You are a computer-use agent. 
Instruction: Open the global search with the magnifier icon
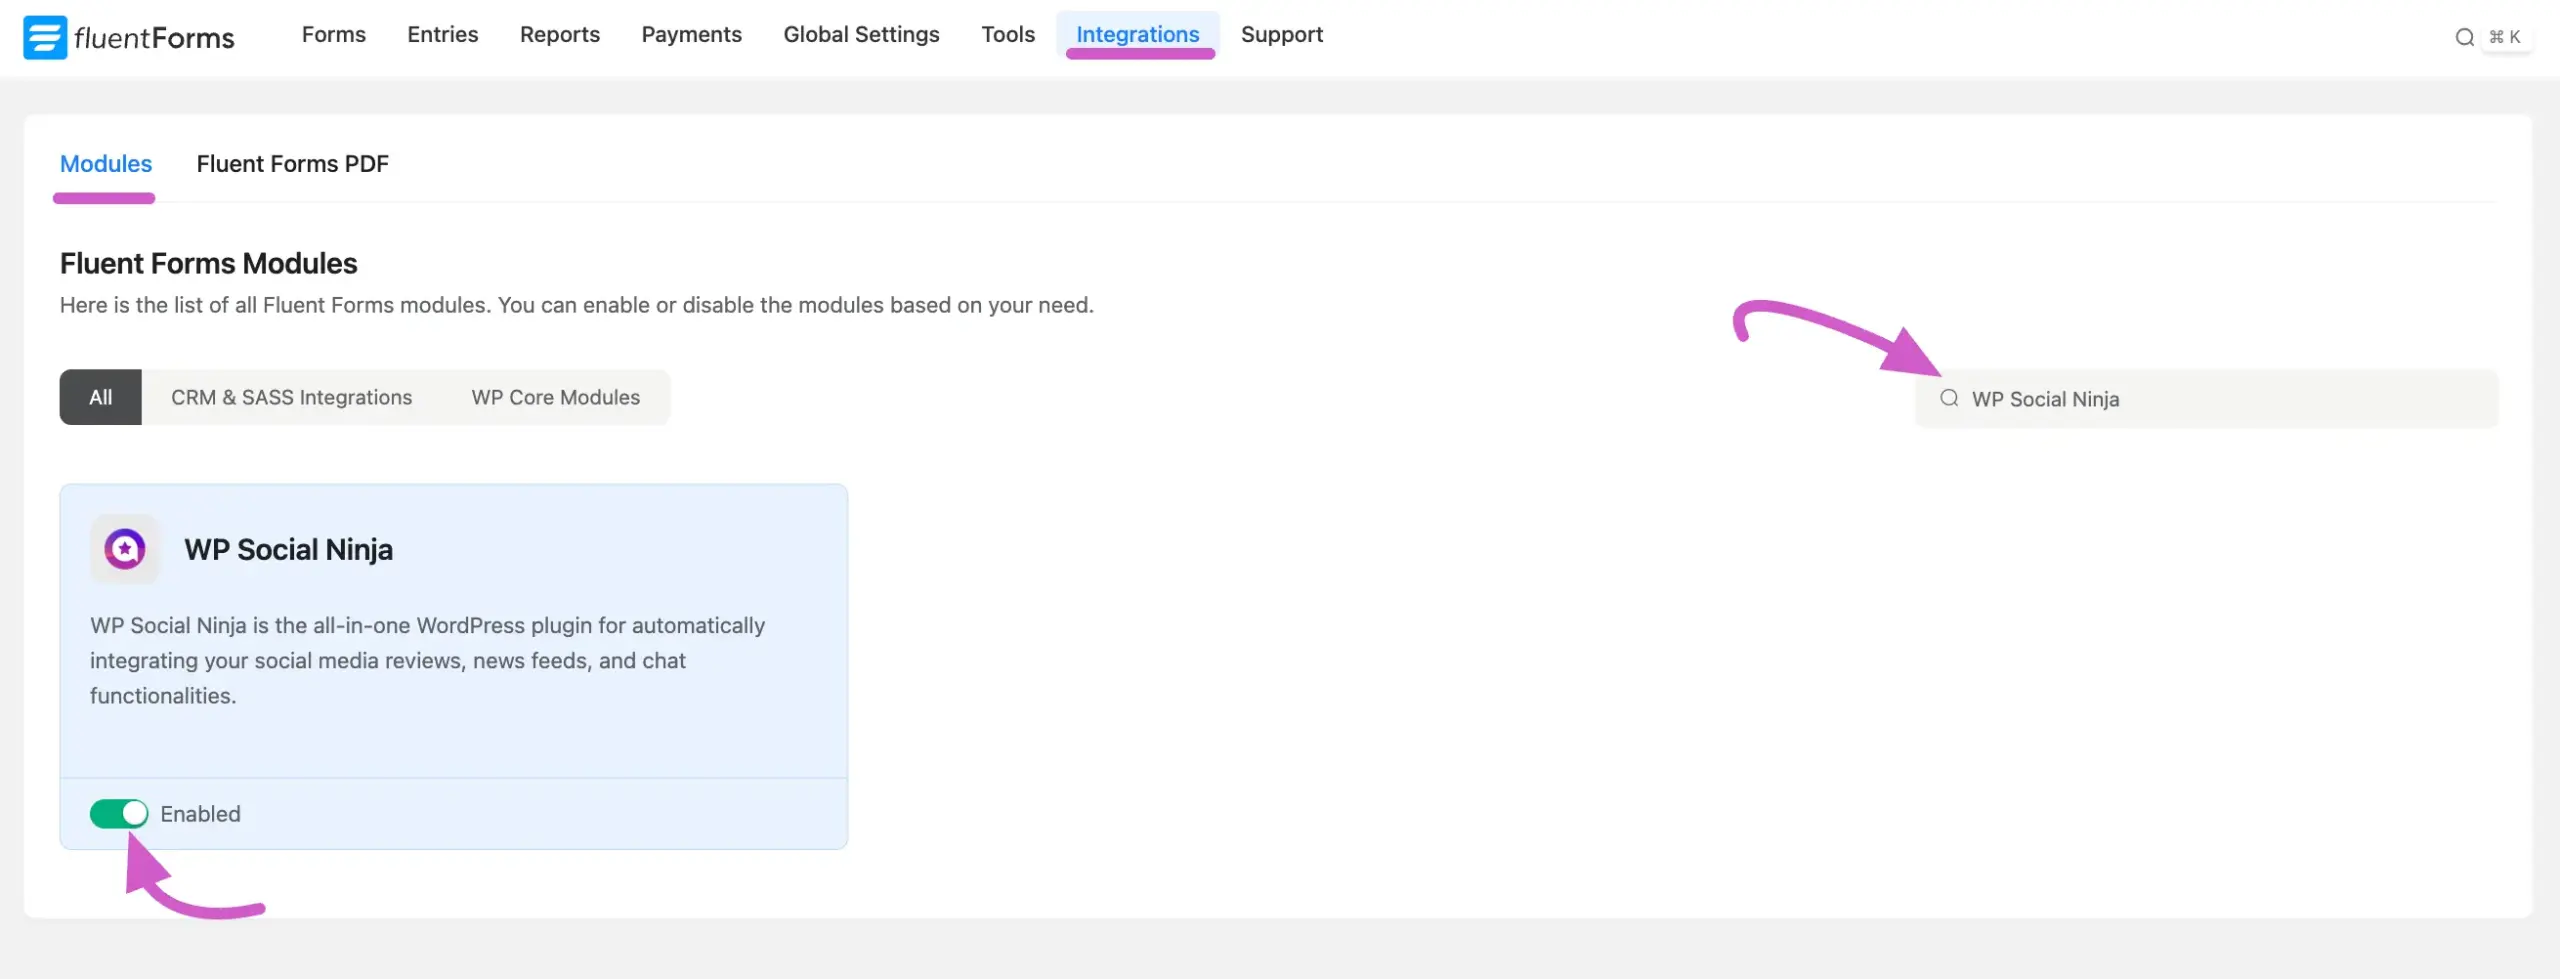[x=2463, y=37]
